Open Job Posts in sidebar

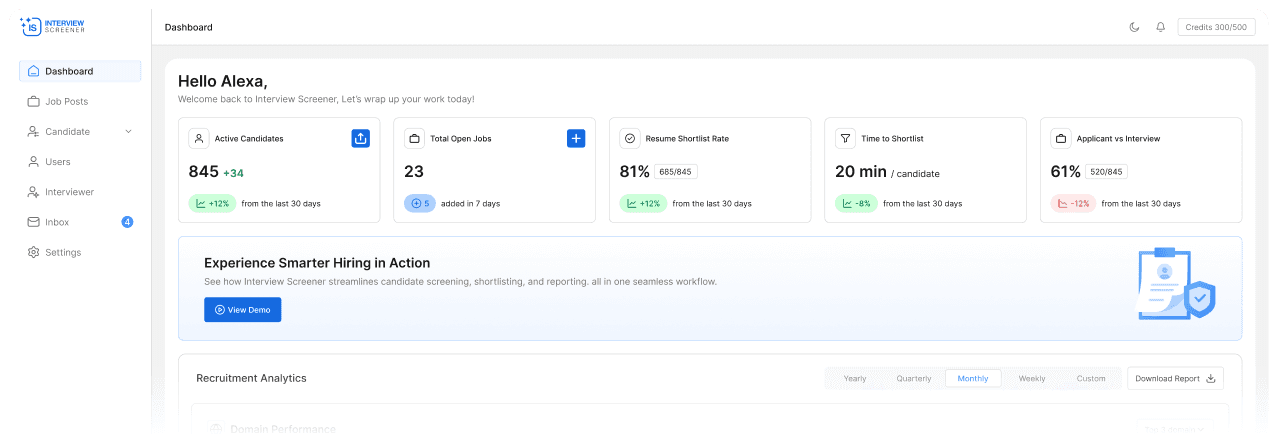coord(80,101)
